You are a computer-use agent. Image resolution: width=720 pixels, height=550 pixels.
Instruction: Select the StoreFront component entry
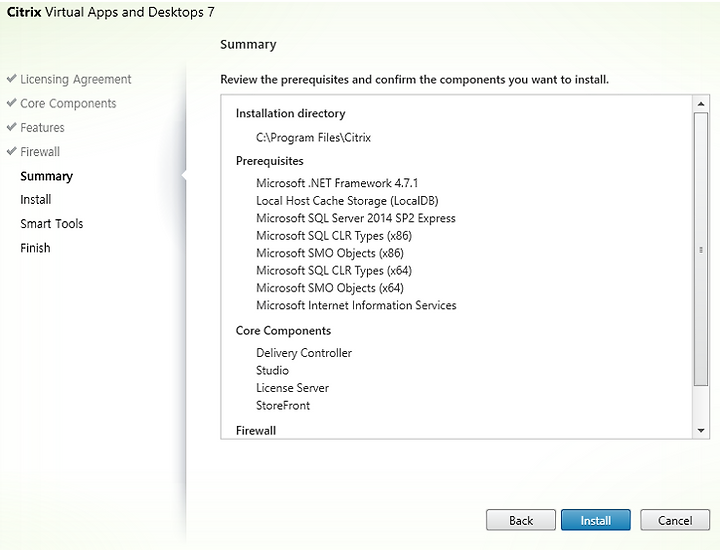tap(283, 405)
